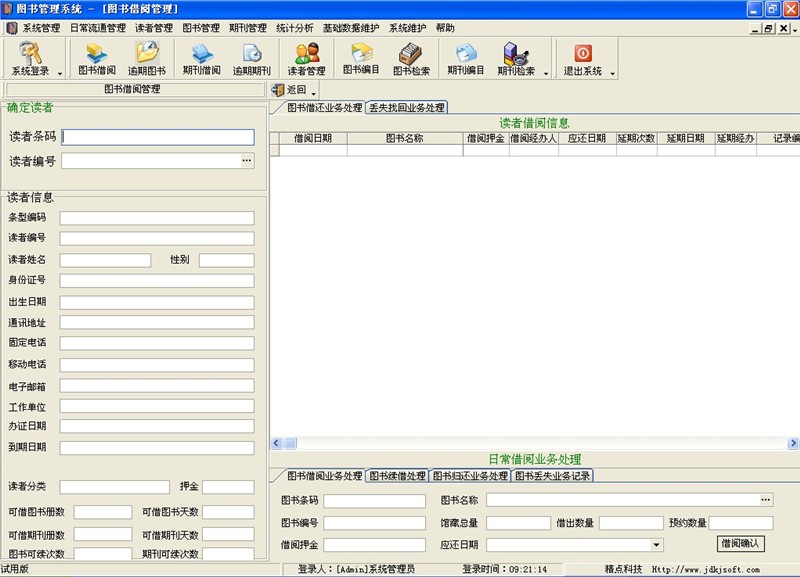The image size is (800, 577).
Task: Click into the 读者条码 input field
Action: pyautogui.click(x=158, y=137)
